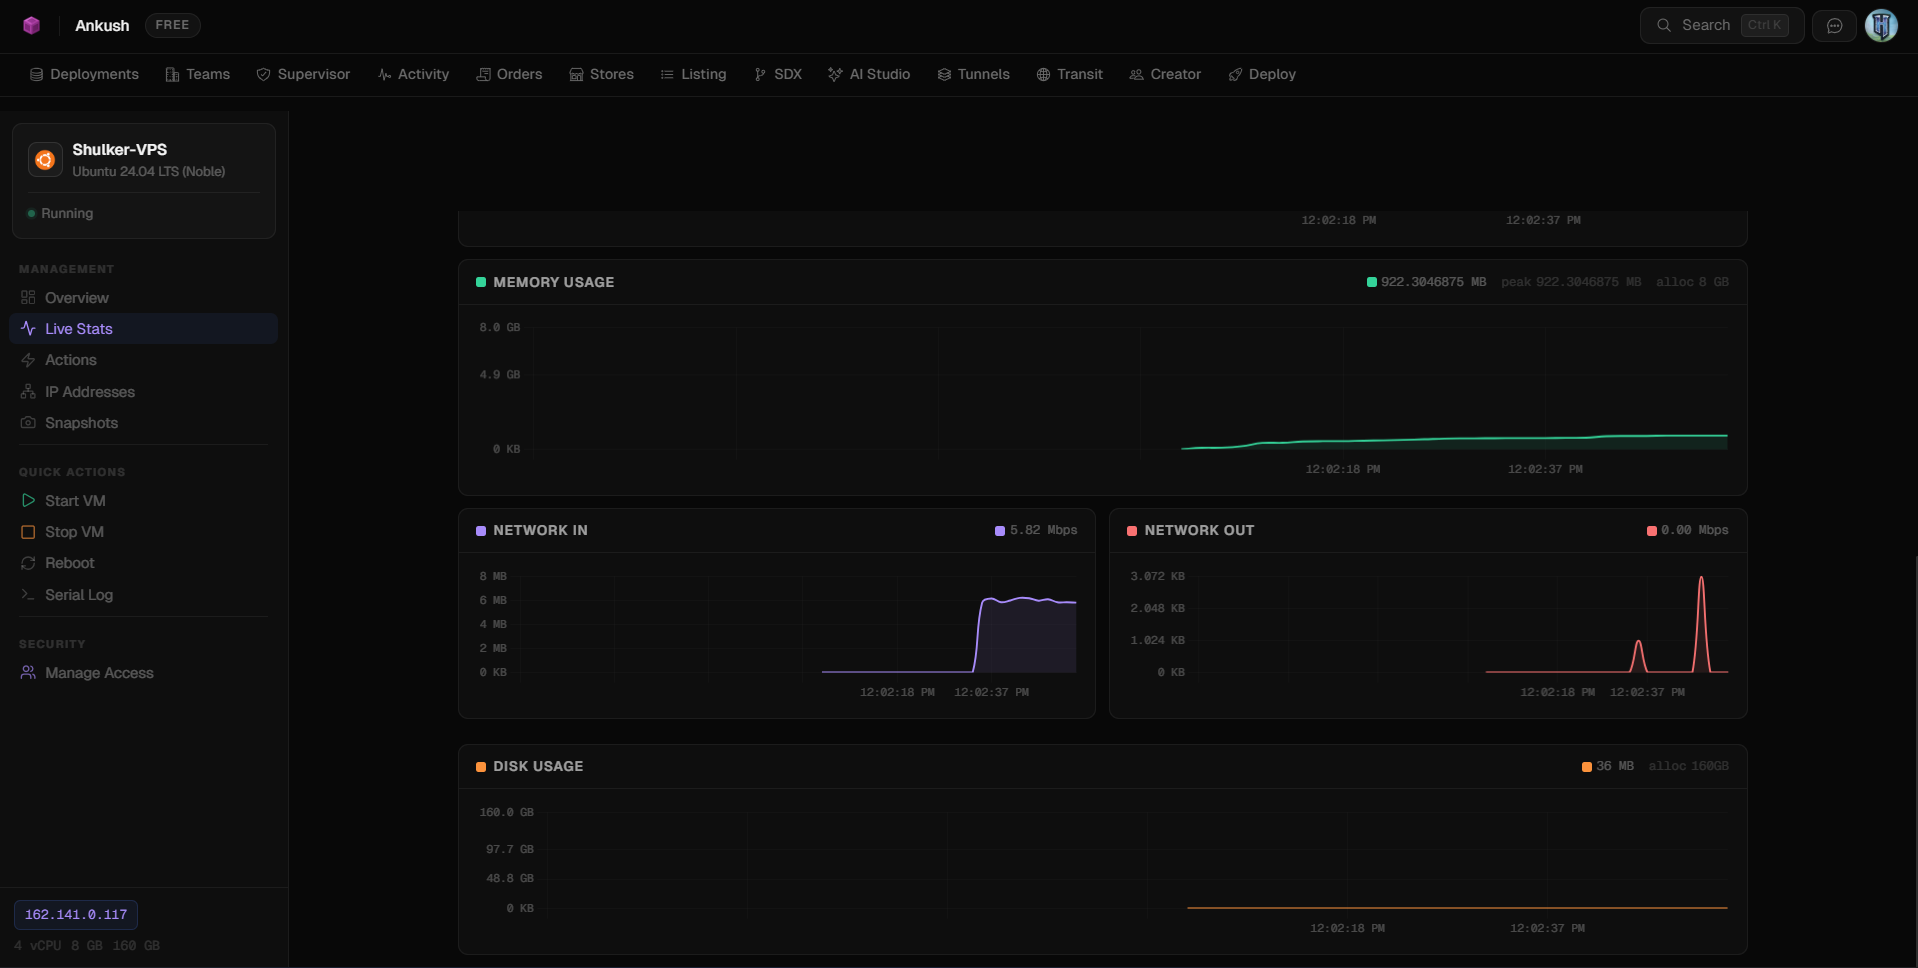Select Live Stats in the sidebar
Viewport: 1918px width, 968px height.
tap(143, 329)
